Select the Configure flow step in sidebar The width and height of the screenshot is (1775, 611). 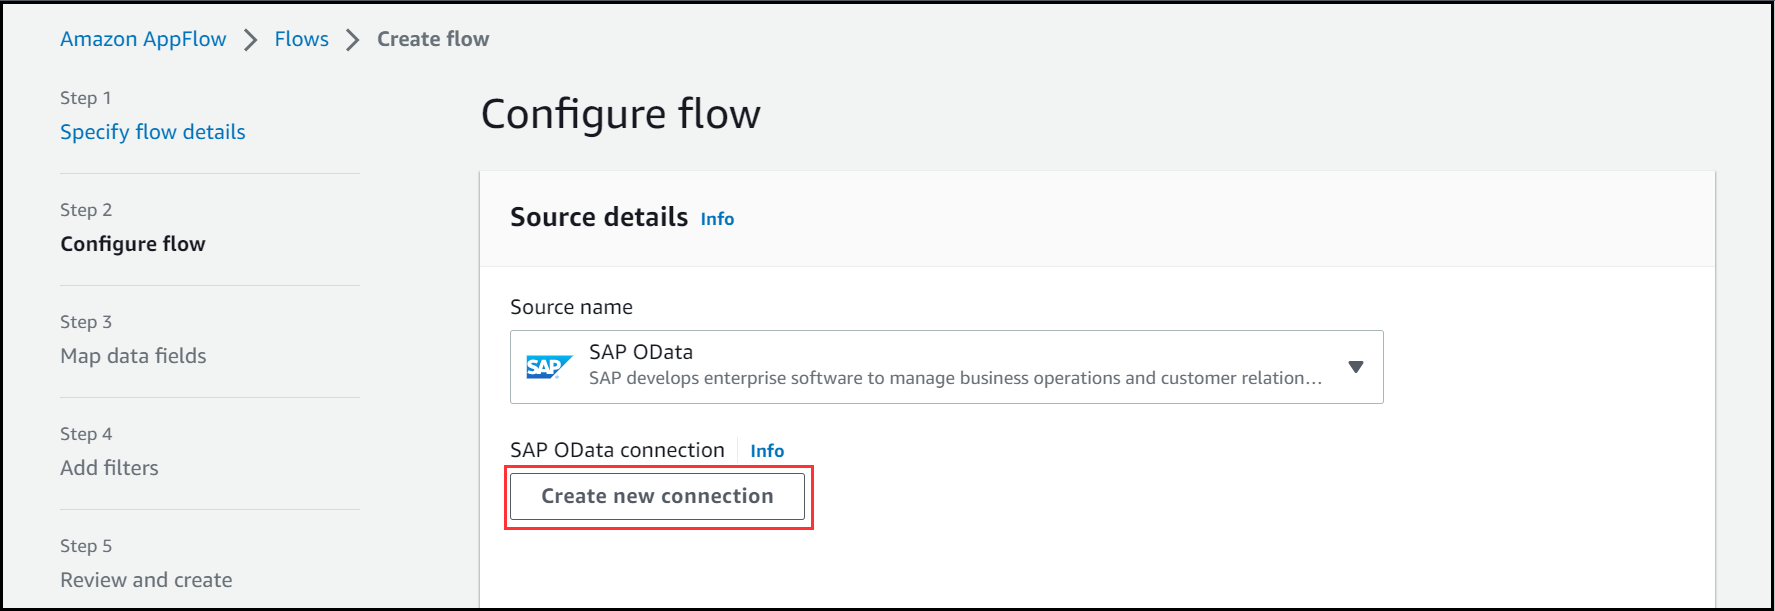click(x=133, y=244)
